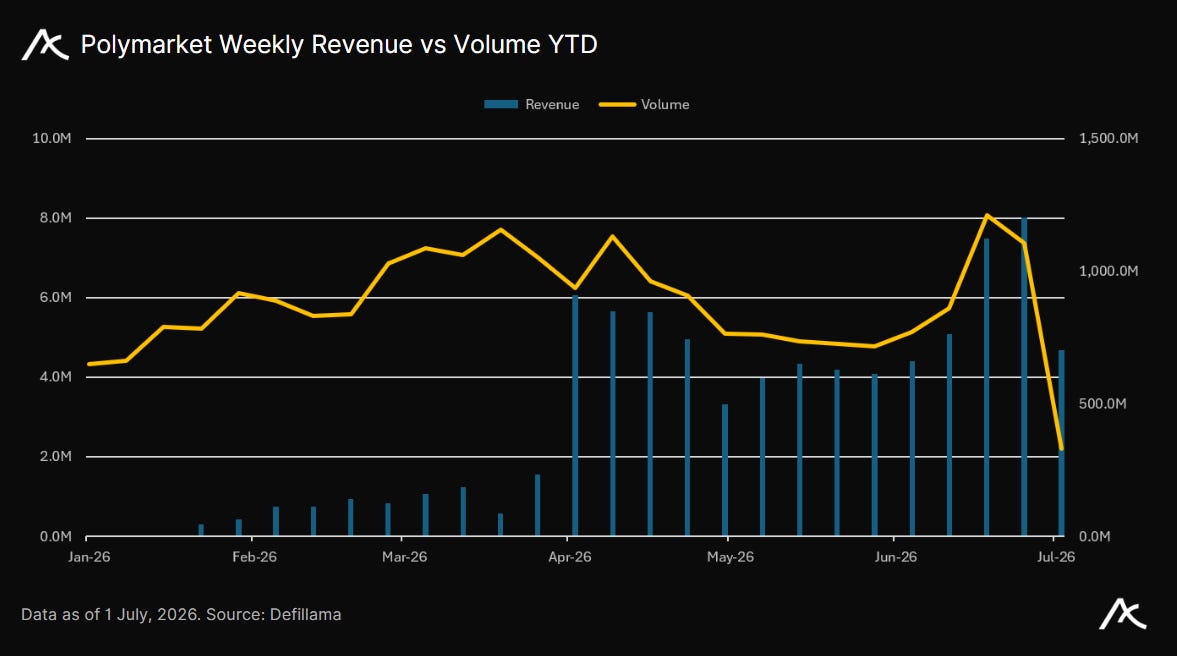Click the 1,500.0M right axis label
This screenshot has width=1177, height=656.
coord(1109,138)
